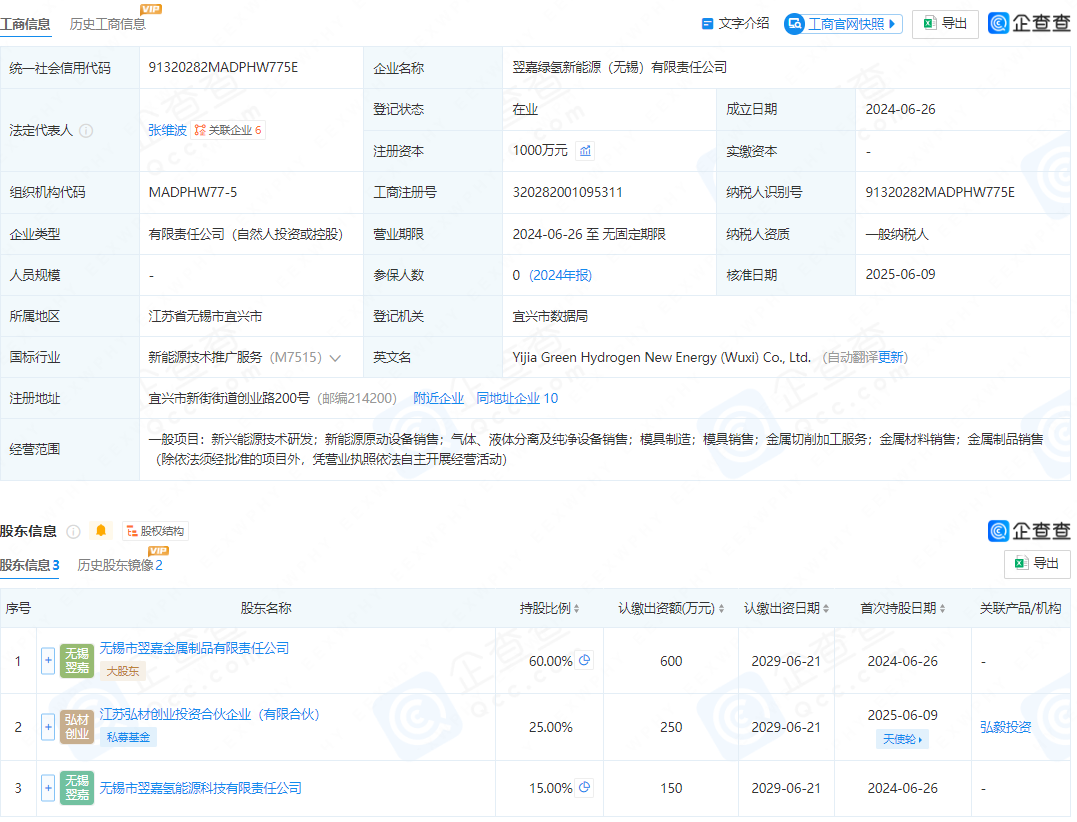
Task: Click logo of 无锡市翌嘉金属制品有限责任公司
Action: (77, 661)
